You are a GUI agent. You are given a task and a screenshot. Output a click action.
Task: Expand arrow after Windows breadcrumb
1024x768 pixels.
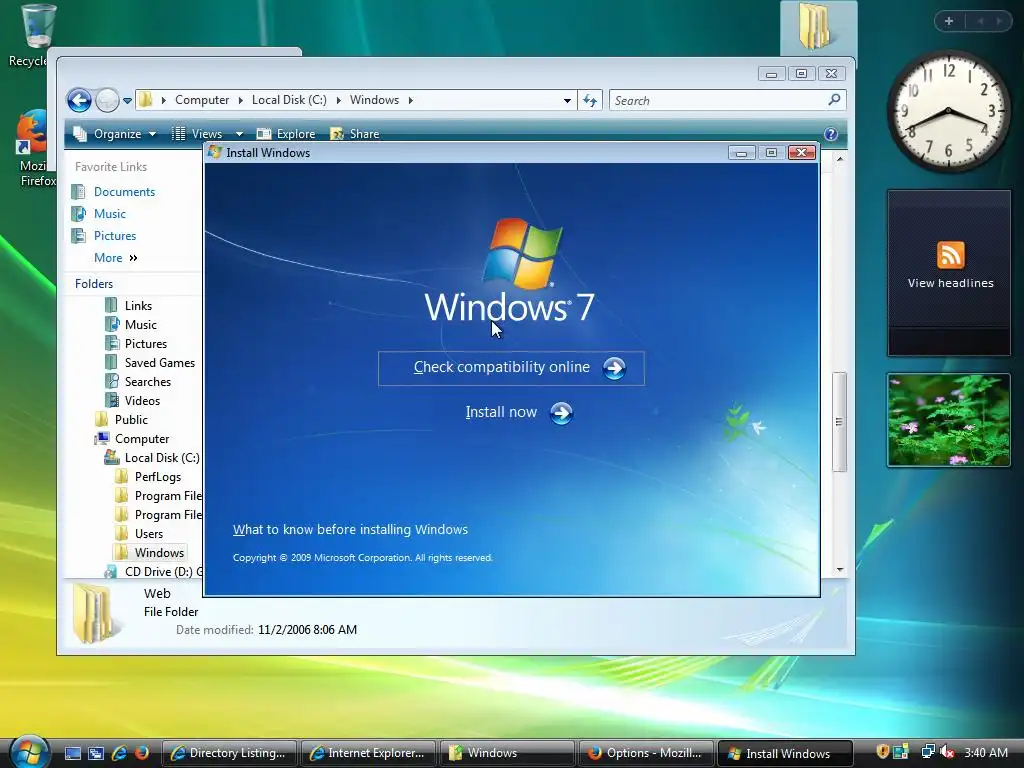pyautogui.click(x=411, y=100)
